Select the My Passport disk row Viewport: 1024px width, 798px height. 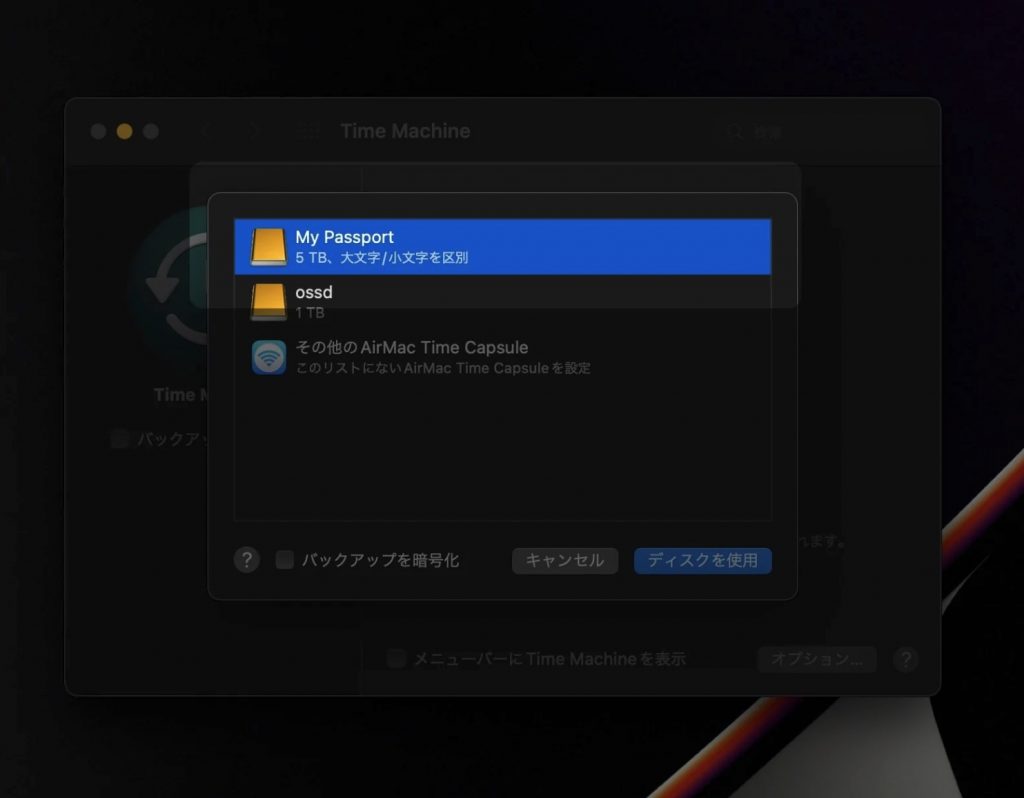coord(503,247)
